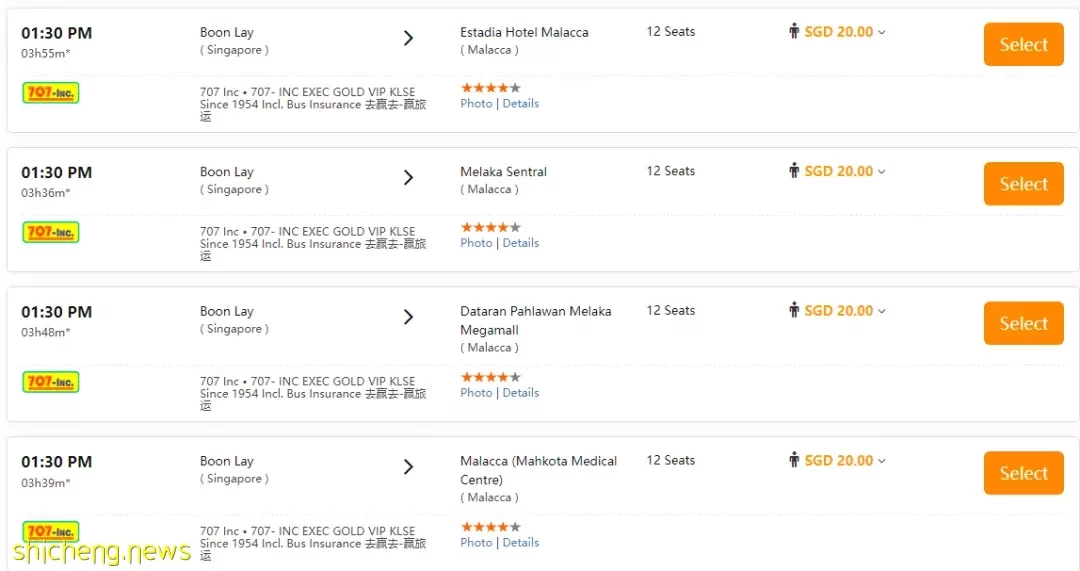The height and width of the screenshot is (571, 1080).
Task: Select the Estadia Hotel Malacca trip
Action: [x=1024, y=44]
